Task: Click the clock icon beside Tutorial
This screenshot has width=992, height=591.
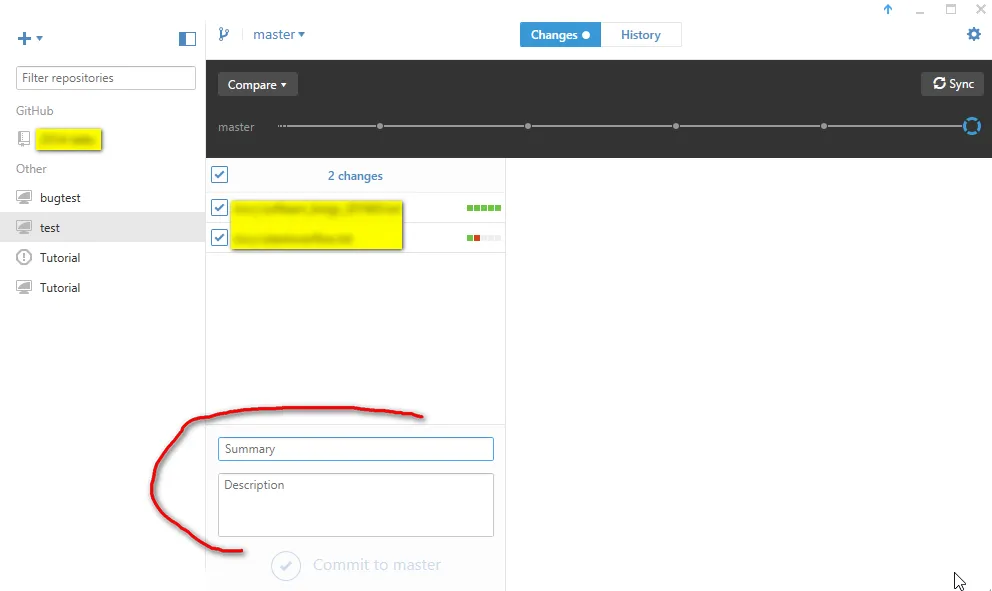Action: 25,257
